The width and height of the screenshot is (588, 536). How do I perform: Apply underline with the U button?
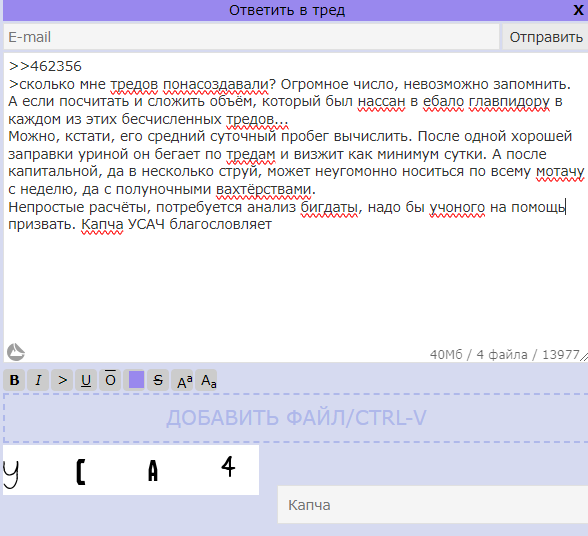tap(86, 380)
